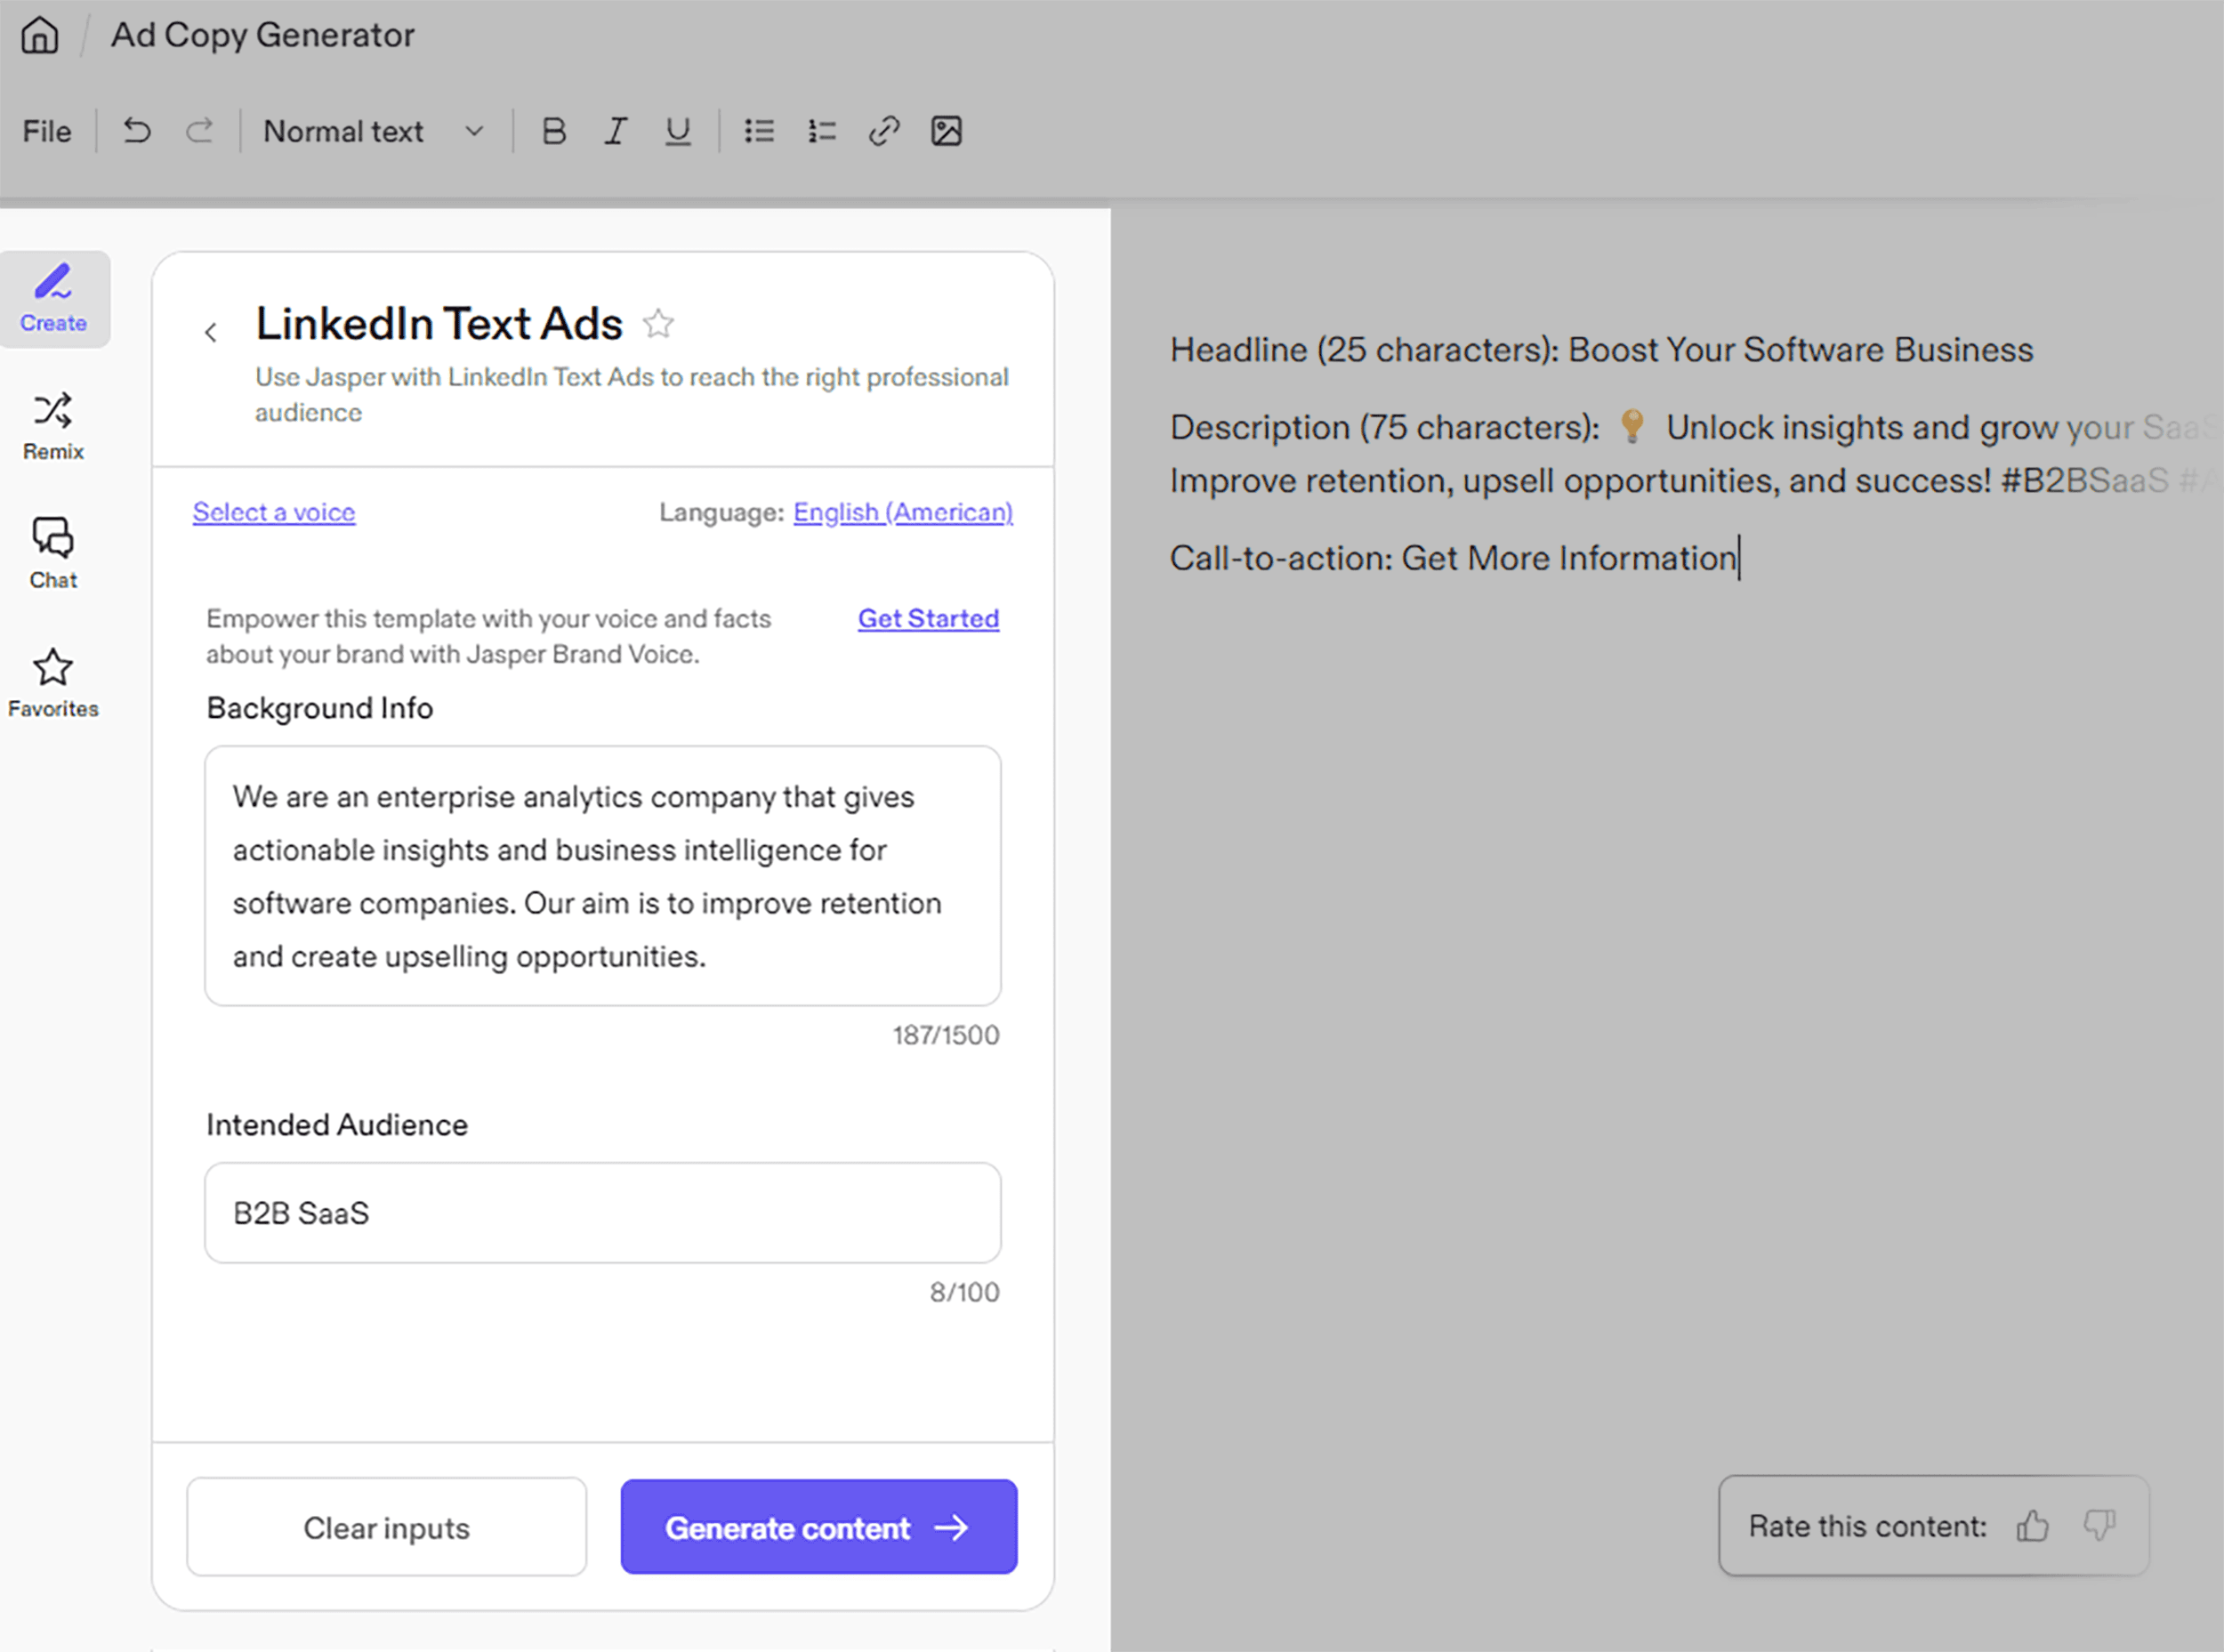Image resolution: width=2224 pixels, height=1652 pixels.
Task: Insert an image into the document
Action: pos(946,130)
